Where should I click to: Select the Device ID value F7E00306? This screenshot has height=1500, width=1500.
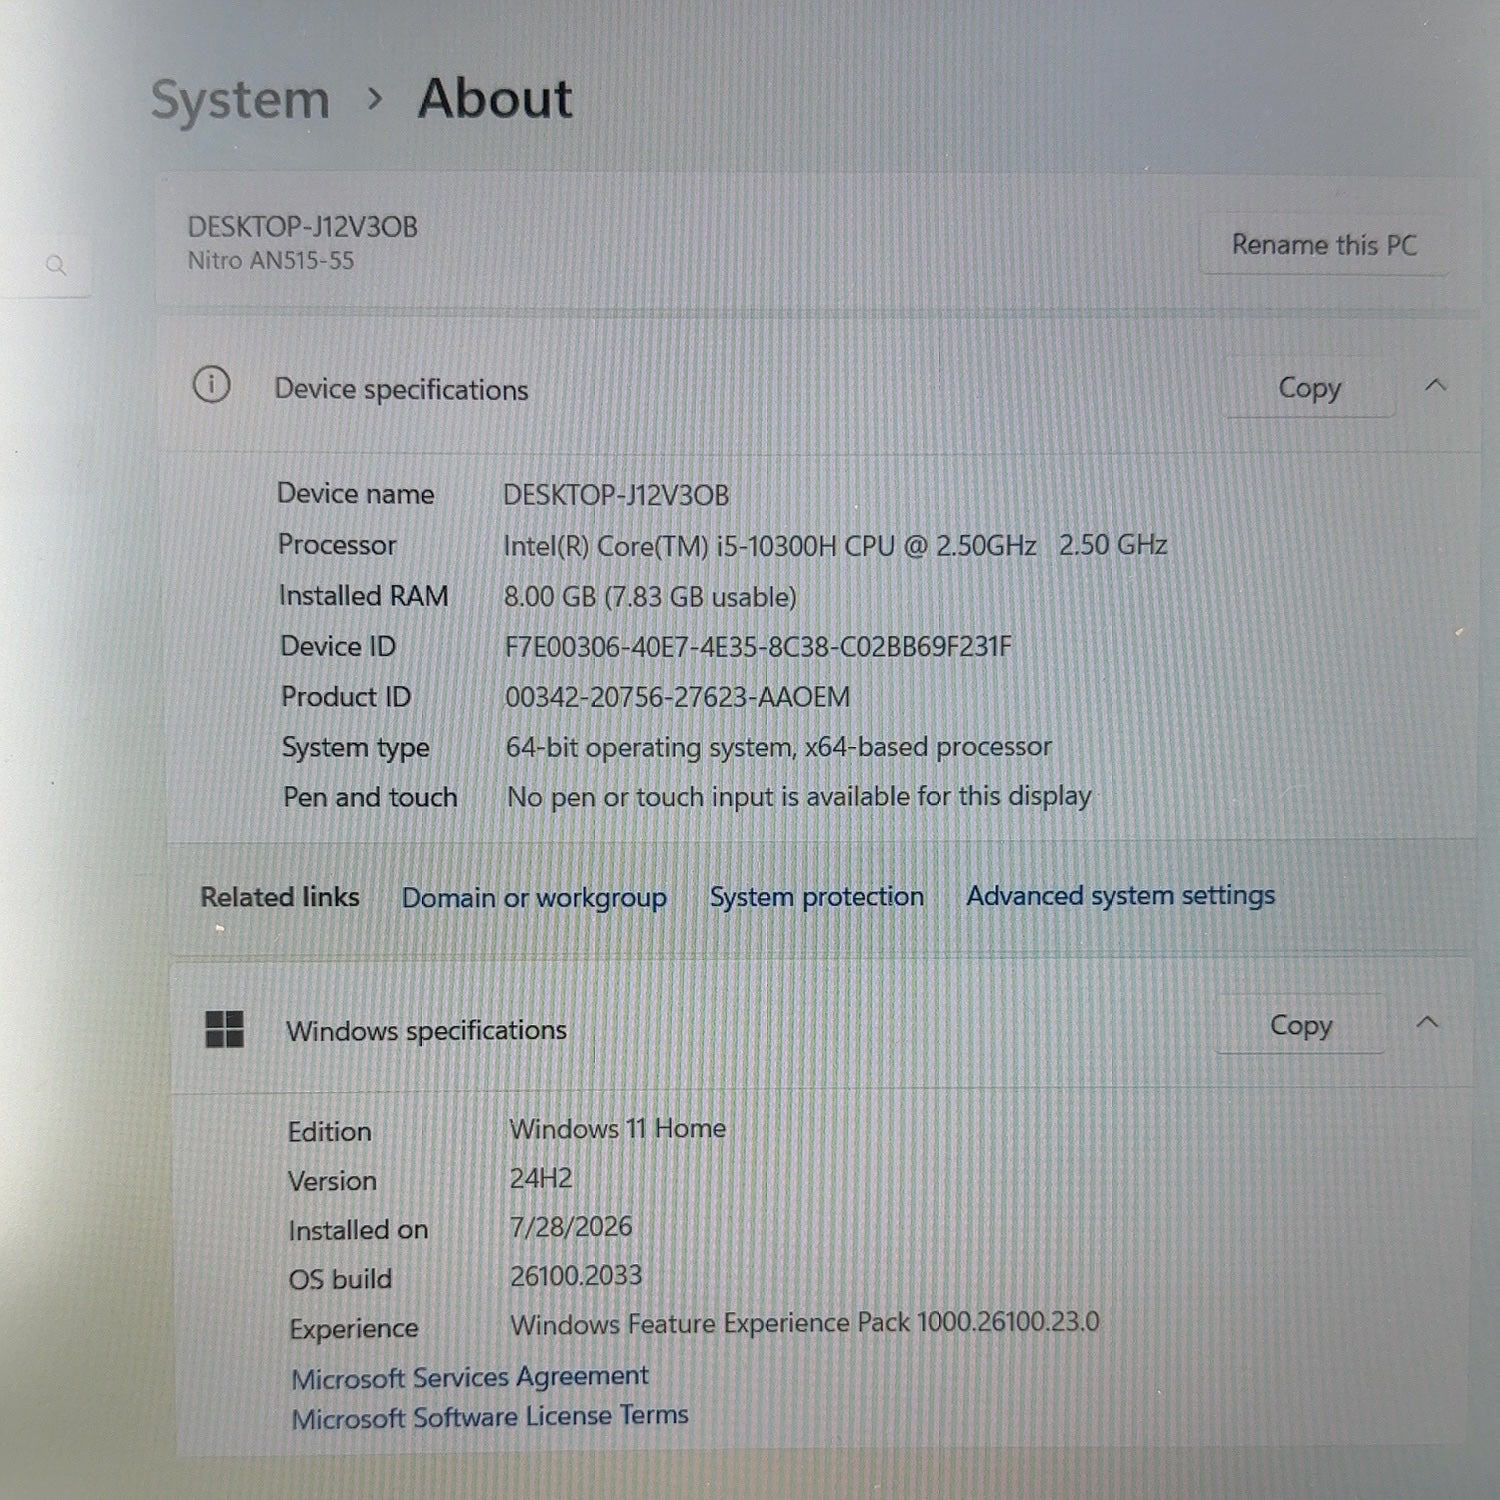(x=758, y=647)
